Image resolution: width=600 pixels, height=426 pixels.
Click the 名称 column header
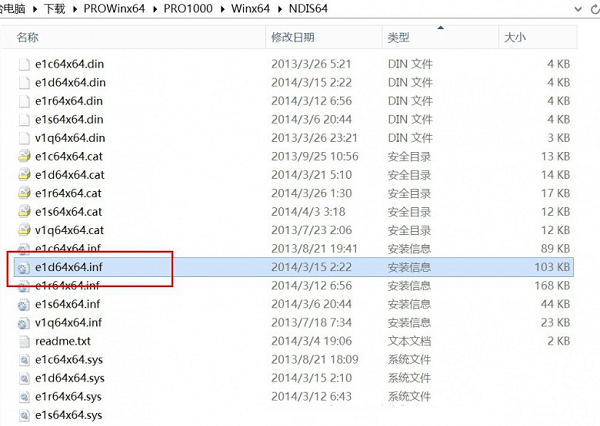[x=28, y=37]
